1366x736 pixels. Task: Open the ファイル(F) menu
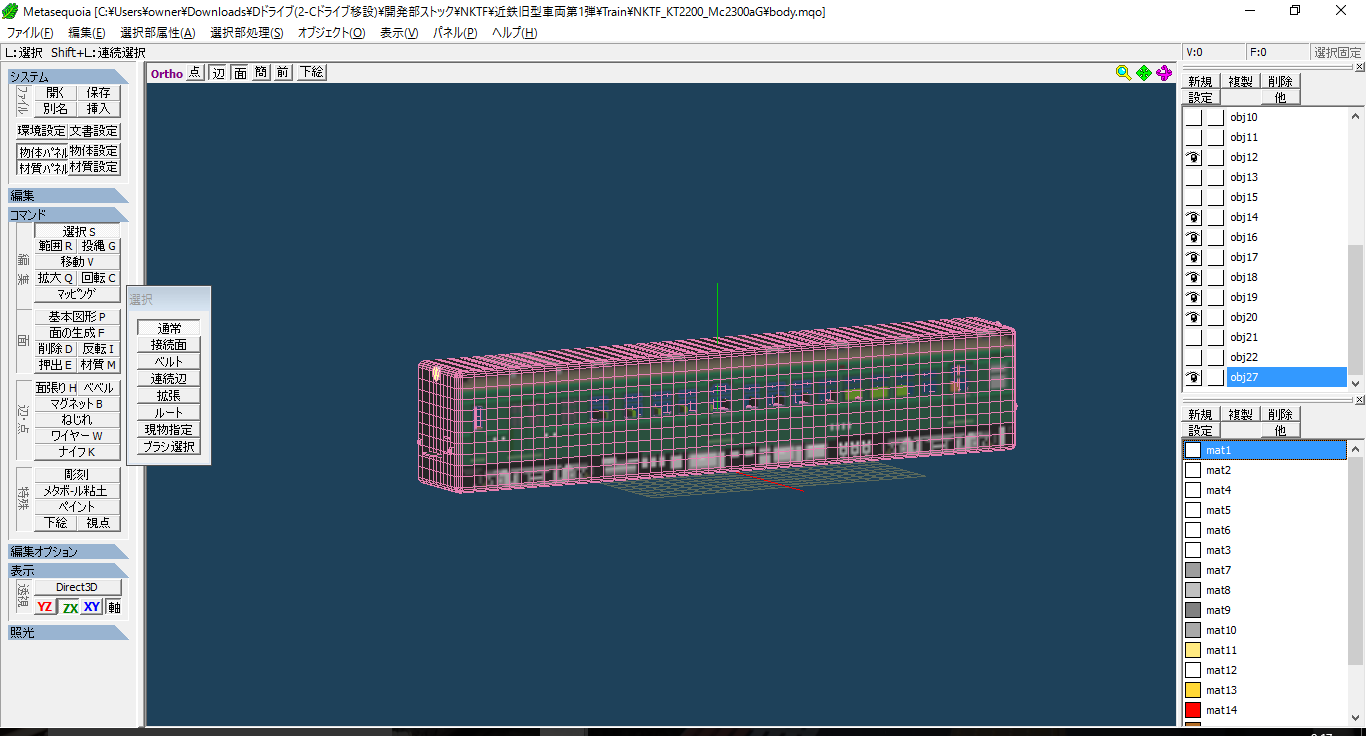30,33
